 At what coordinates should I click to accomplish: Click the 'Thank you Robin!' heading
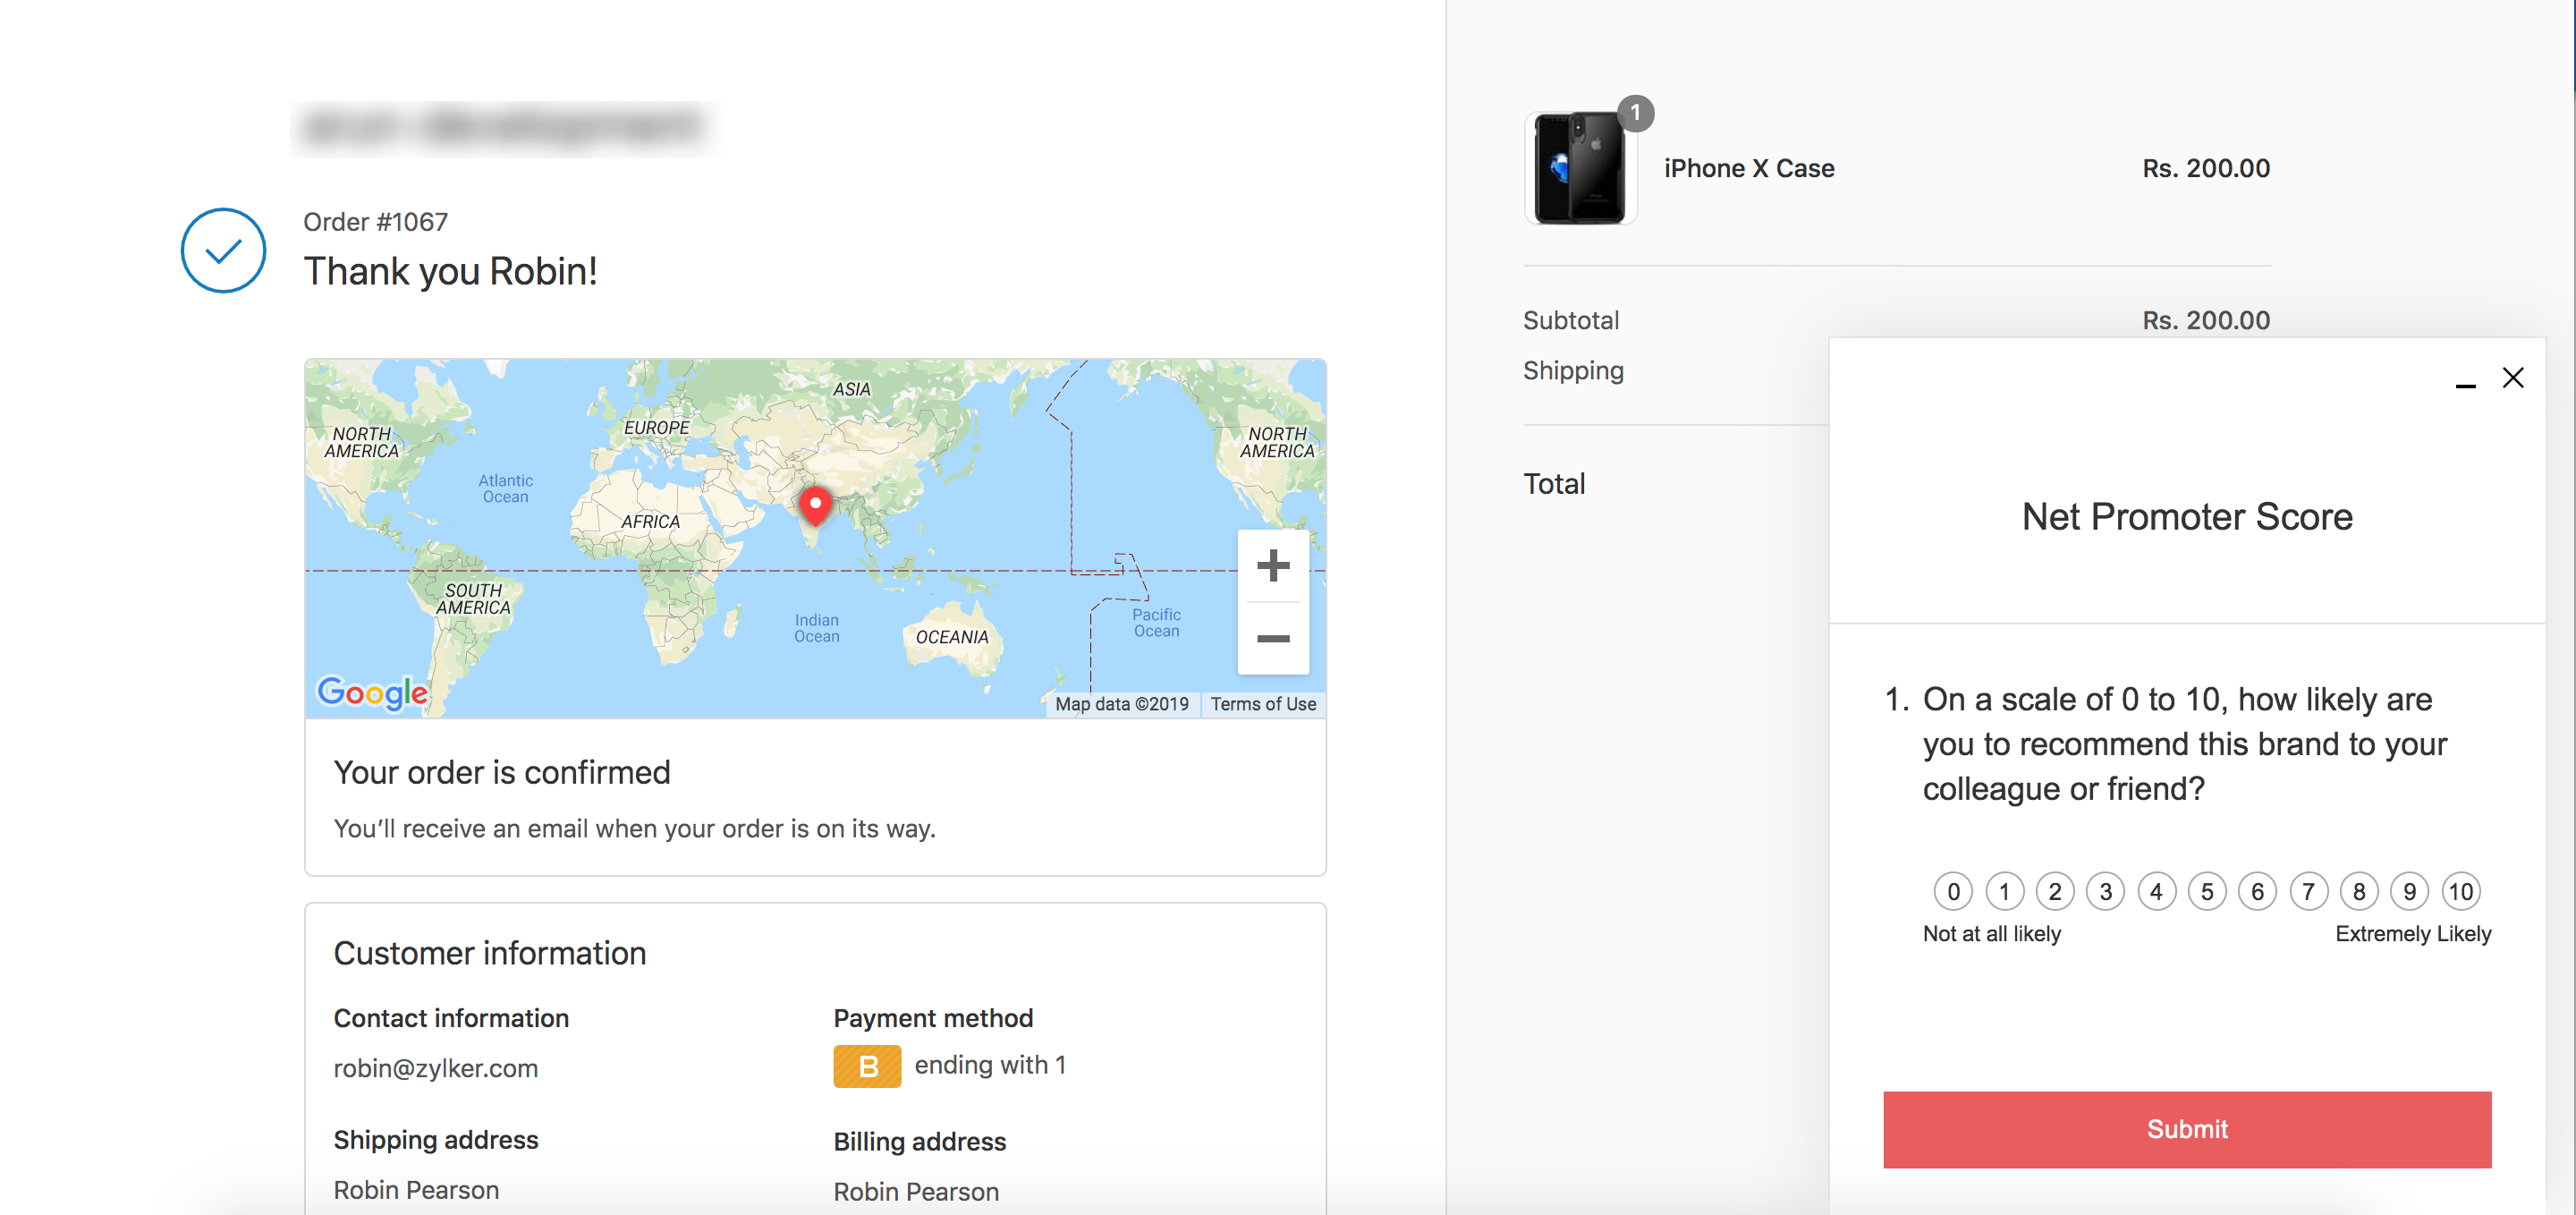(450, 271)
